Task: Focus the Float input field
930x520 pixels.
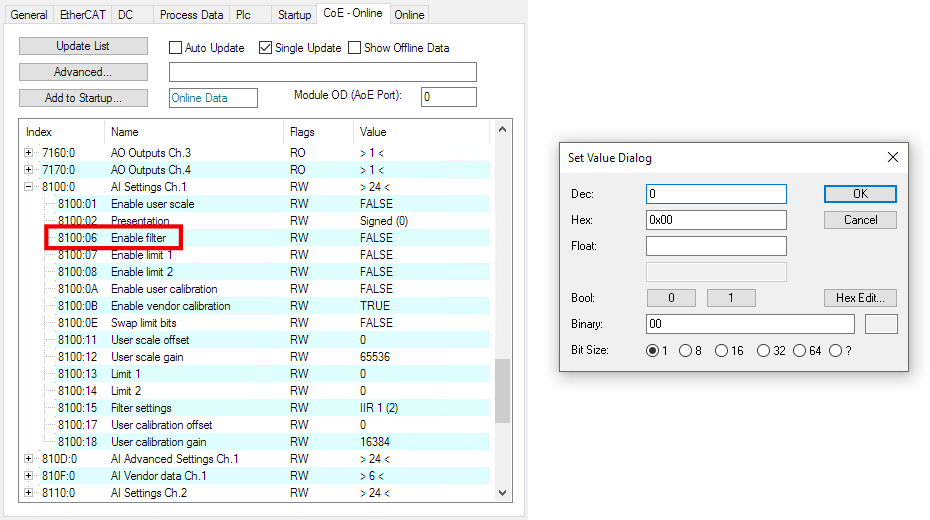Action: click(x=716, y=246)
